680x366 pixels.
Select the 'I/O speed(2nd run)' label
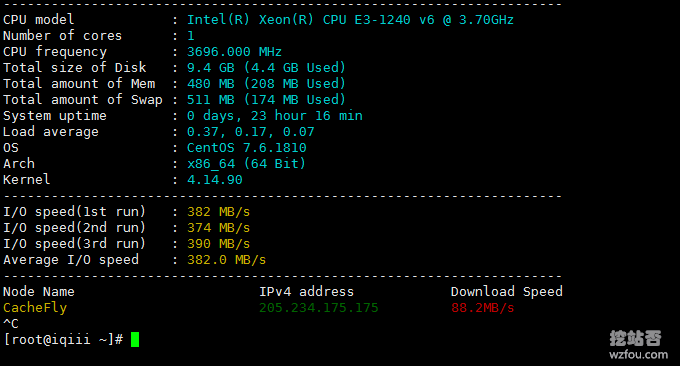(74, 228)
